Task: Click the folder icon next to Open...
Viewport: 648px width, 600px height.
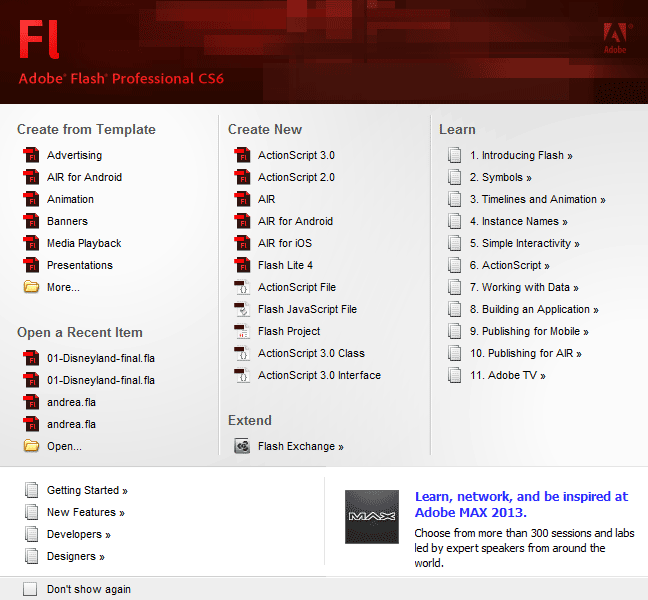Action: 31,445
